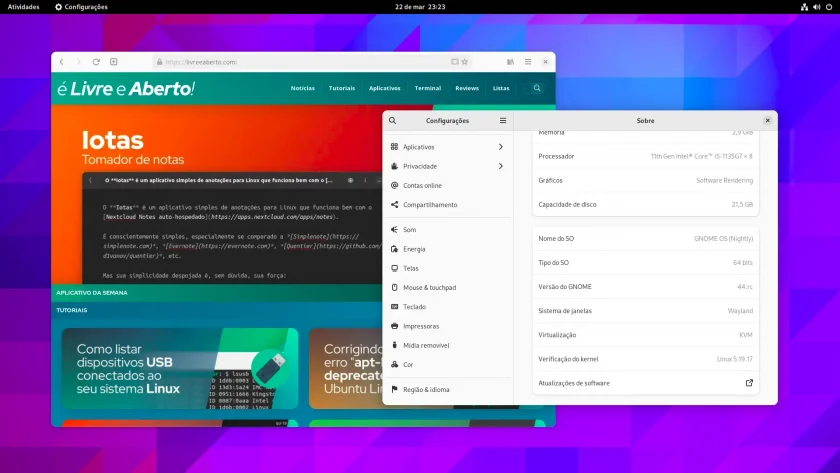The width and height of the screenshot is (840, 473).
Task: Expand the Privacidade settings chevron
Action: click(500, 166)
